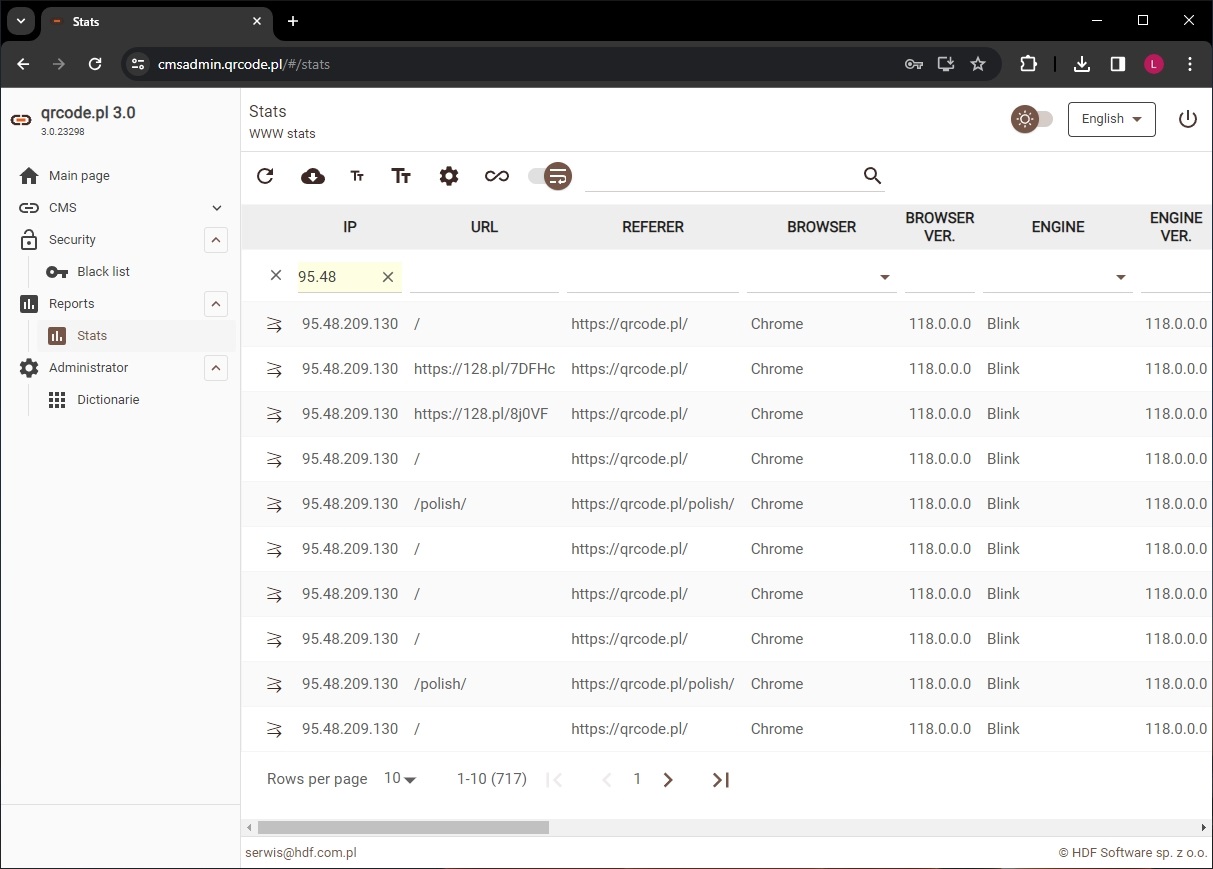Toggle the filter row switch in the toolbar

click(550, 176)
